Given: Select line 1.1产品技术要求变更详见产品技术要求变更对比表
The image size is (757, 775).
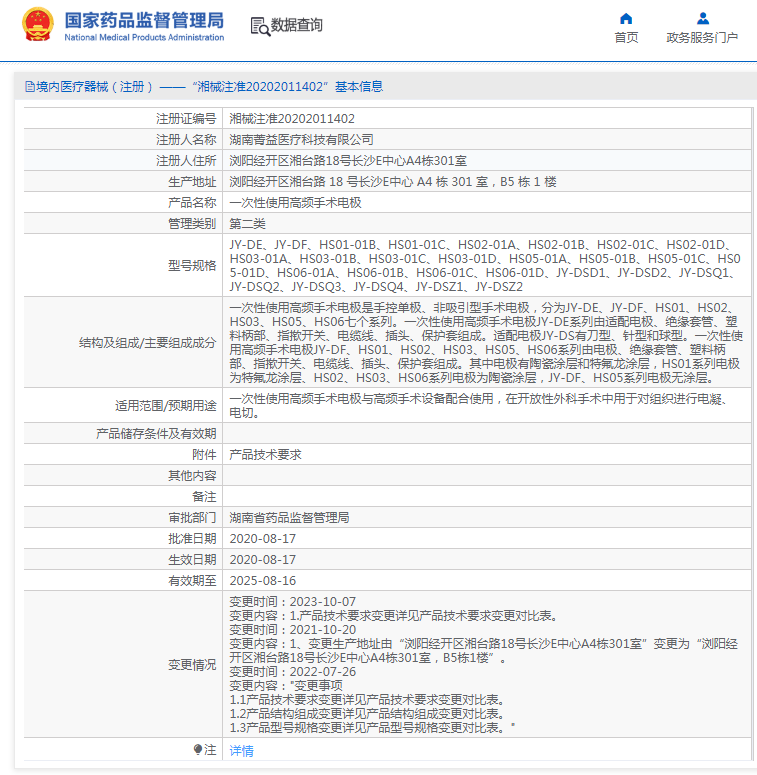Looking at the screenshot, I should click(367, 700).
